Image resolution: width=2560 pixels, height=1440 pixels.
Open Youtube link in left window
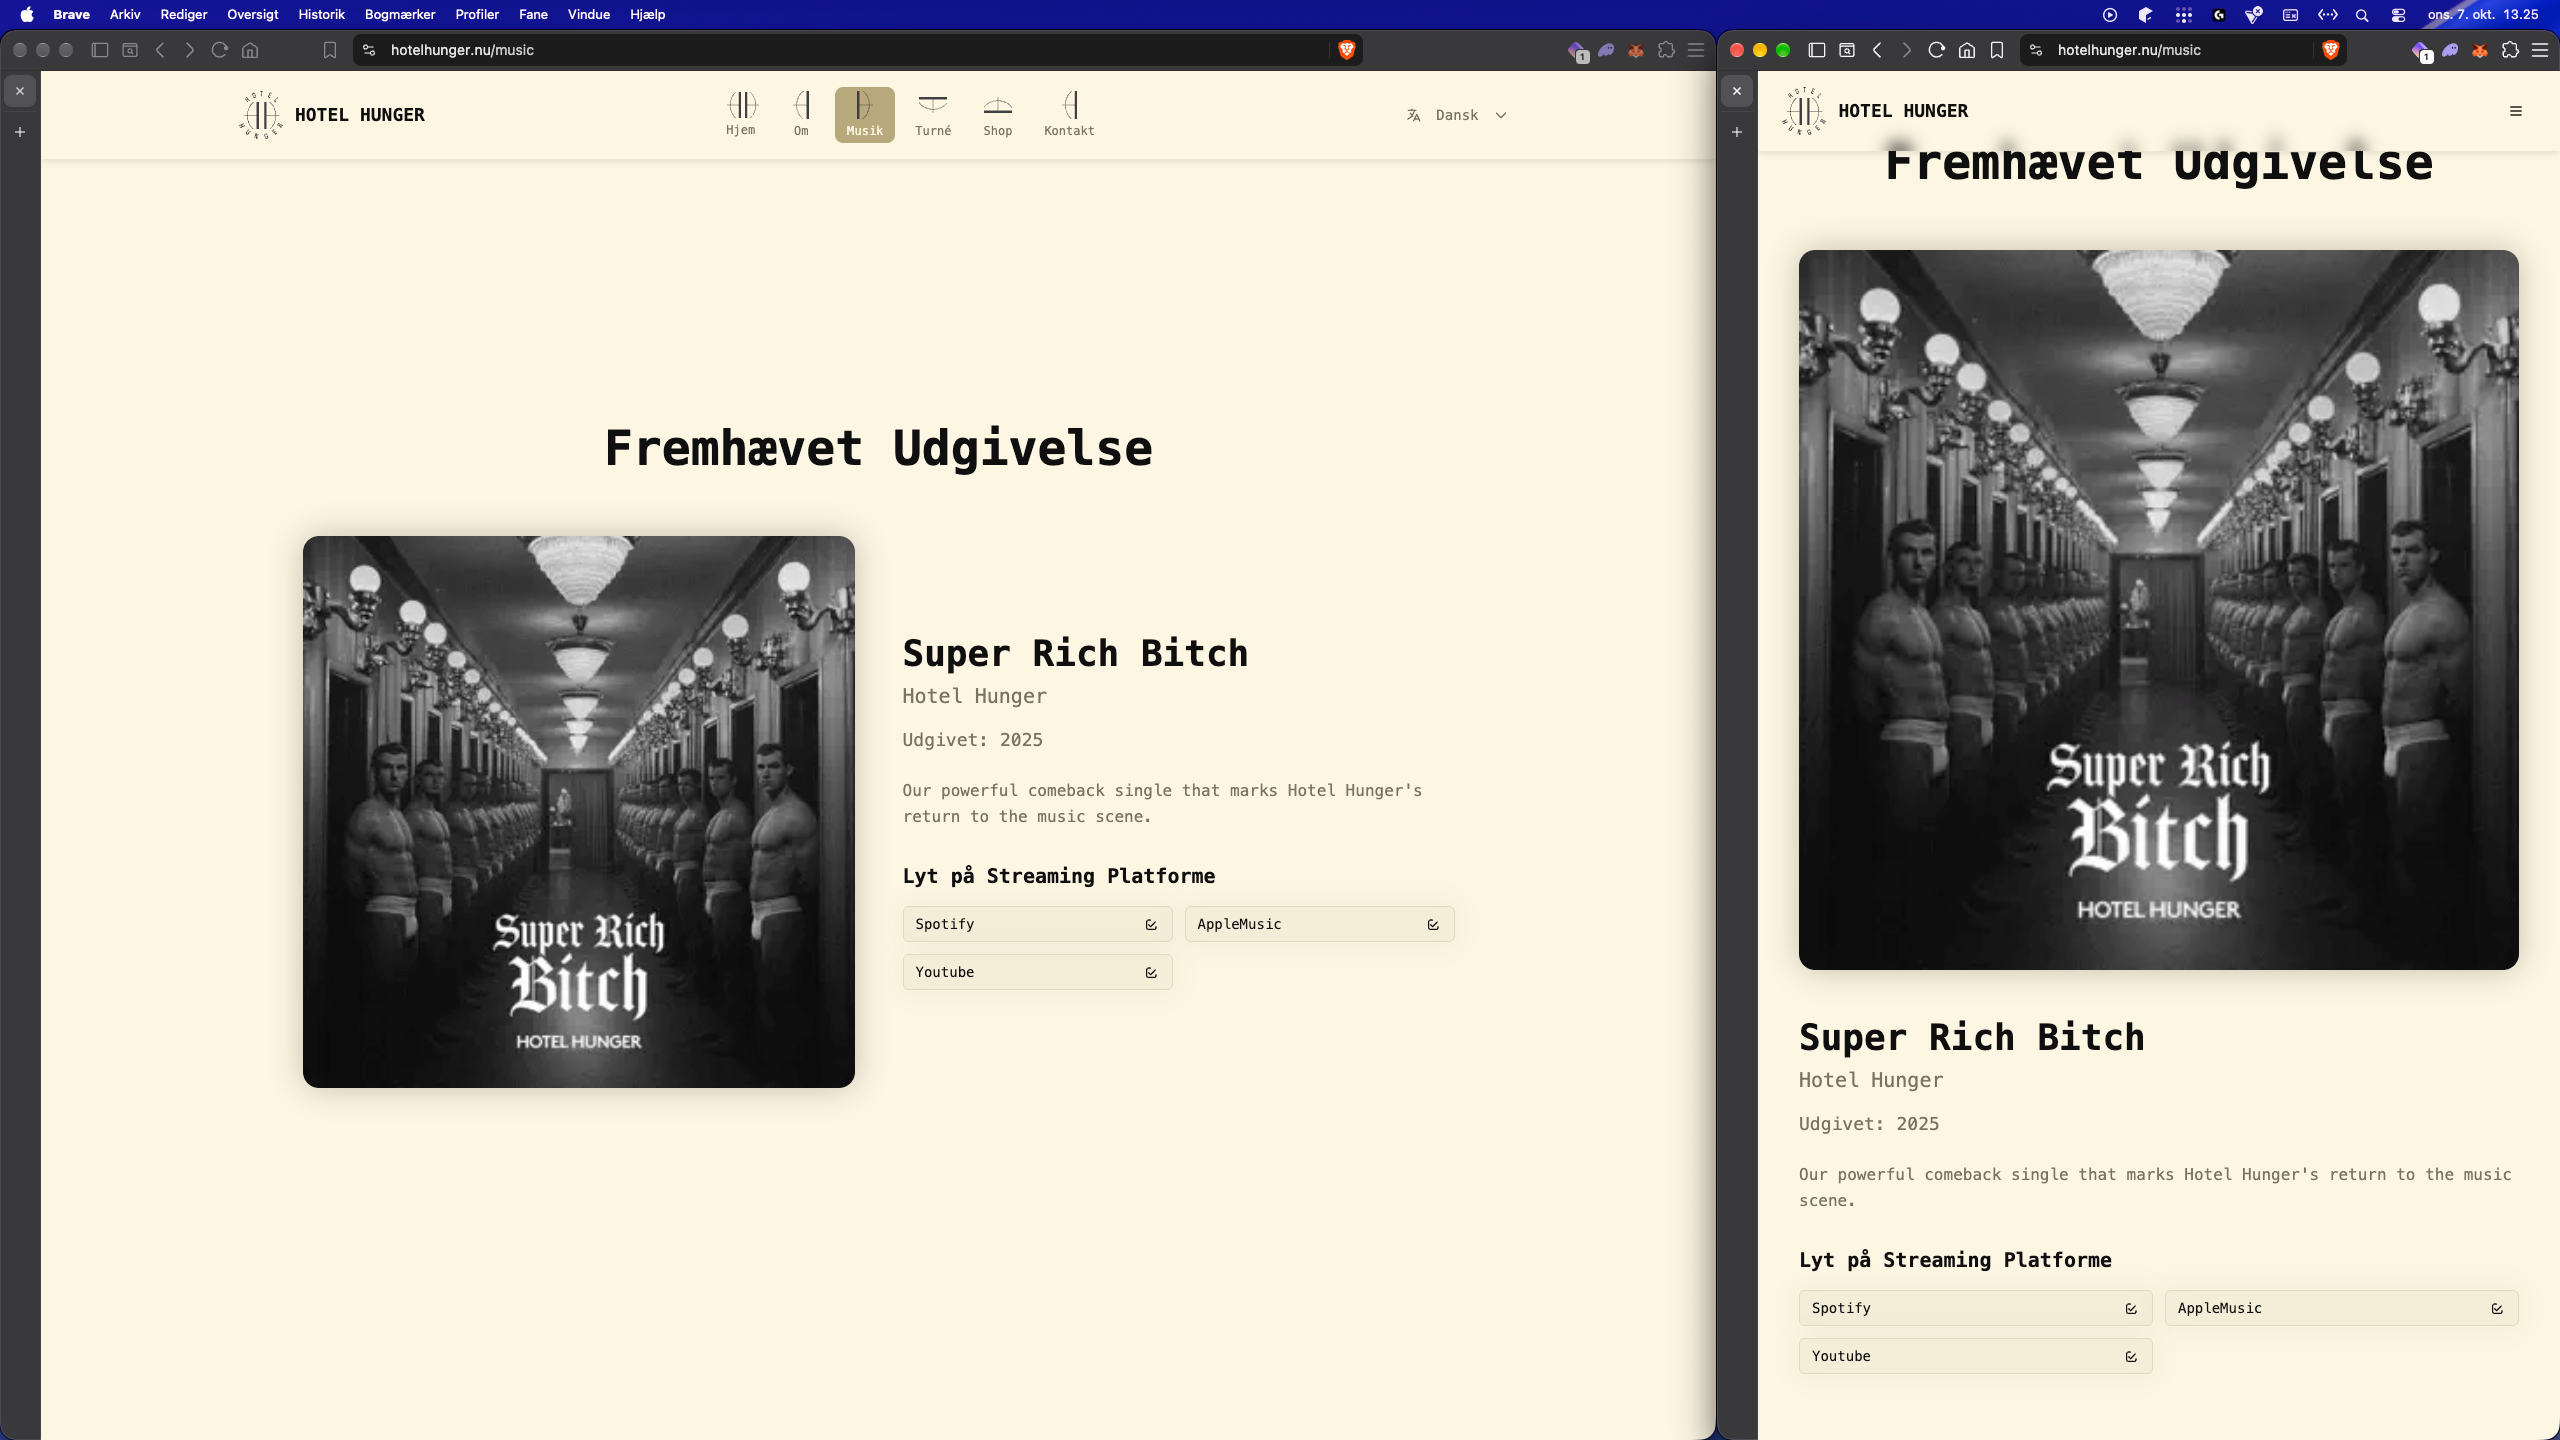click(x=1037, y=972)
